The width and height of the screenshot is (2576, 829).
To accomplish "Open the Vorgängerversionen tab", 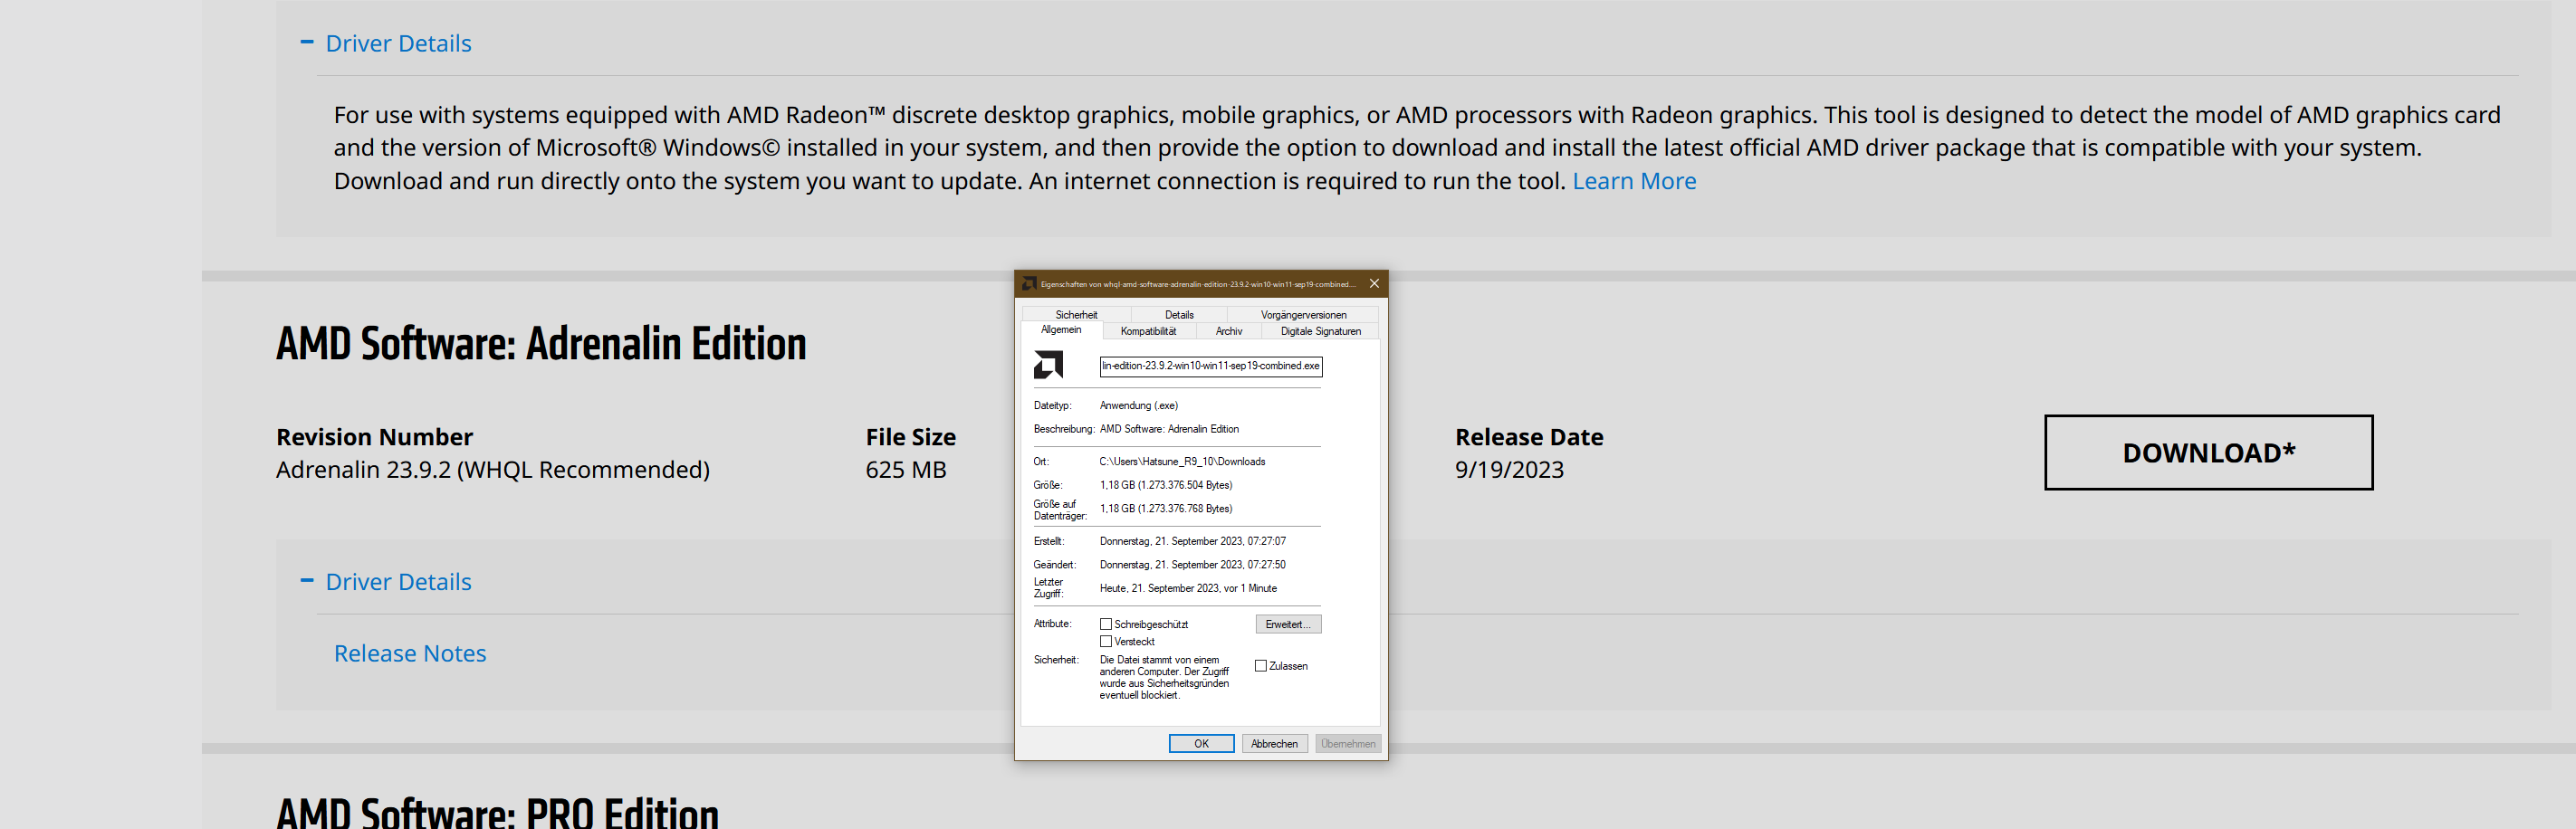I will pos(1303,314).
